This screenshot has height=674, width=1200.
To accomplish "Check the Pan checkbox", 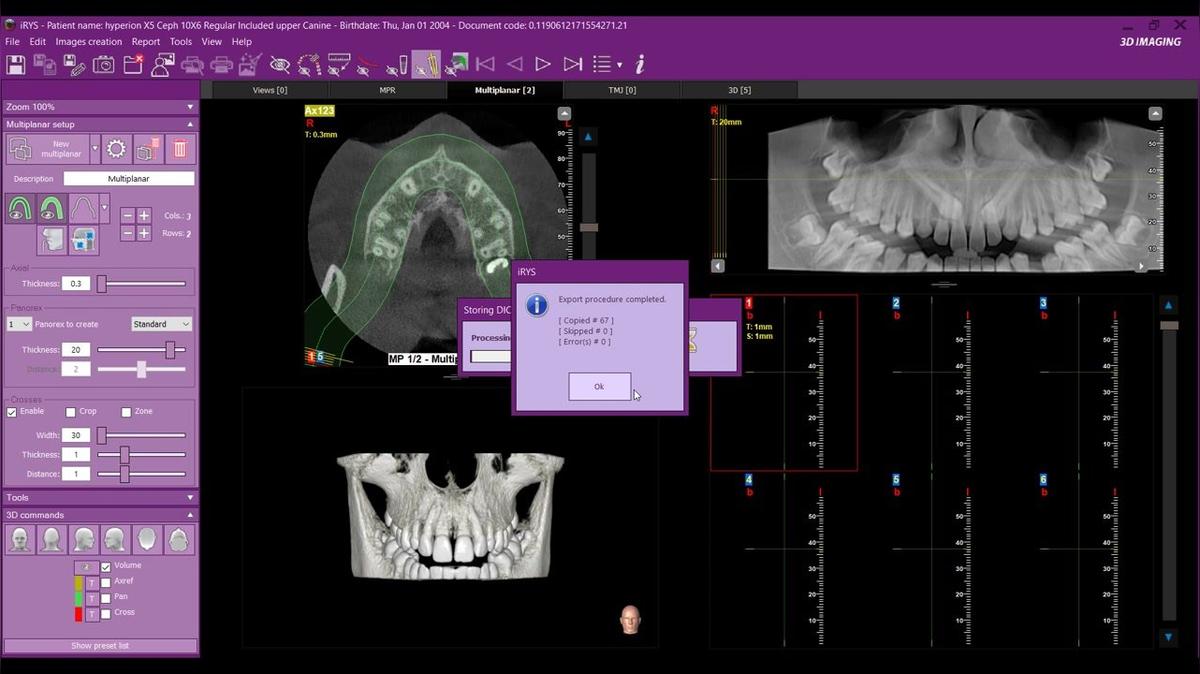I will pyautogui.click(x=105, y=598).
